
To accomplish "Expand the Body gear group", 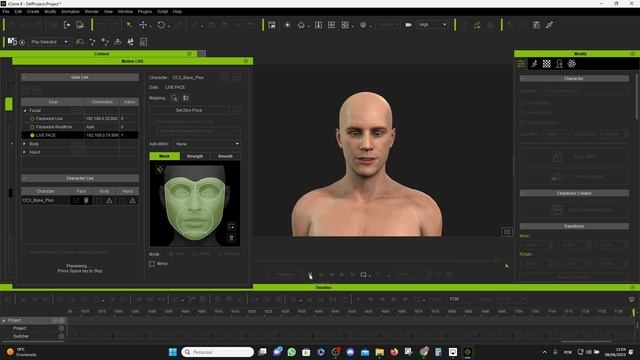I will [24, 144].
